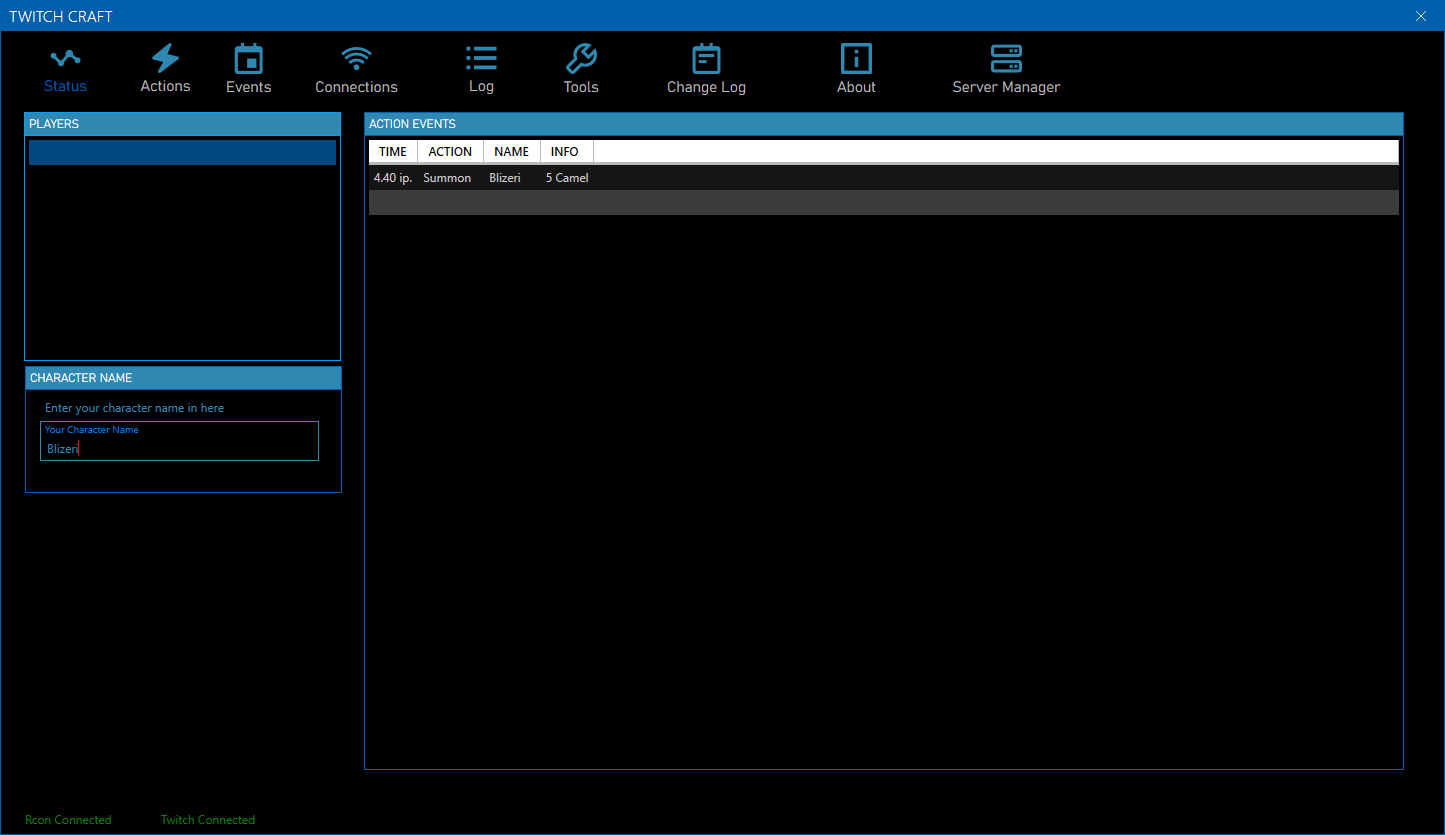
Task: Click the INFO column header
Action: pyautogui.click(x=565, y=152)
